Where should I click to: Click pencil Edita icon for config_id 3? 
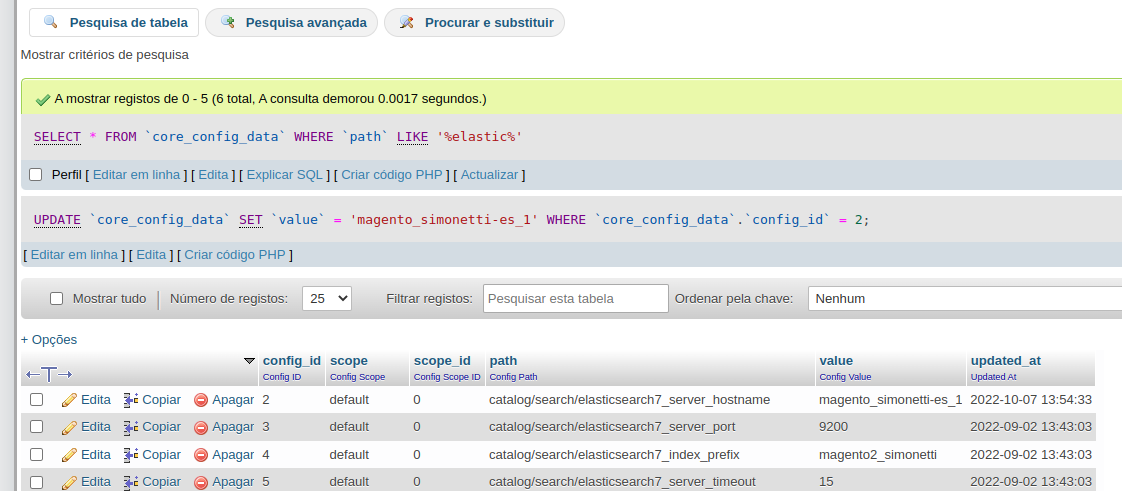pyautogui.click(x=69, y=427)
